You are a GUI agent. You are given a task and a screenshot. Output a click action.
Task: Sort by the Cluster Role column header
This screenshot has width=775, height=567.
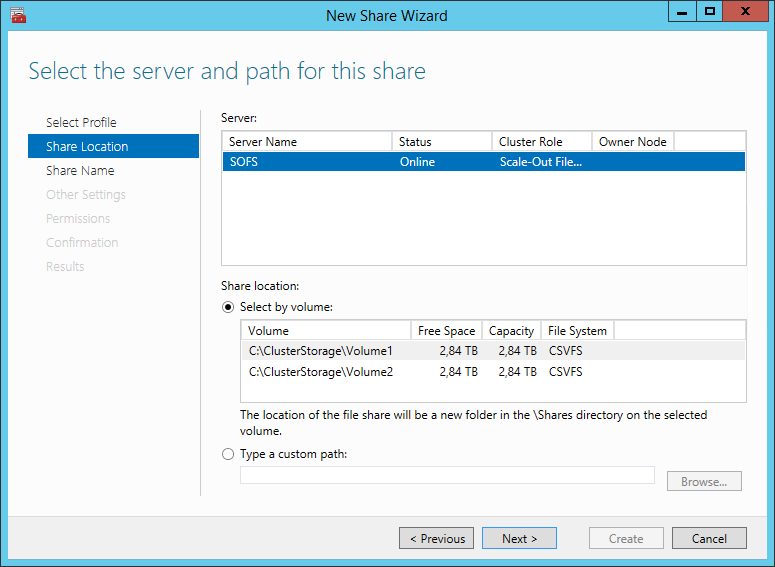pyautogui.click(x=542, y=142)
